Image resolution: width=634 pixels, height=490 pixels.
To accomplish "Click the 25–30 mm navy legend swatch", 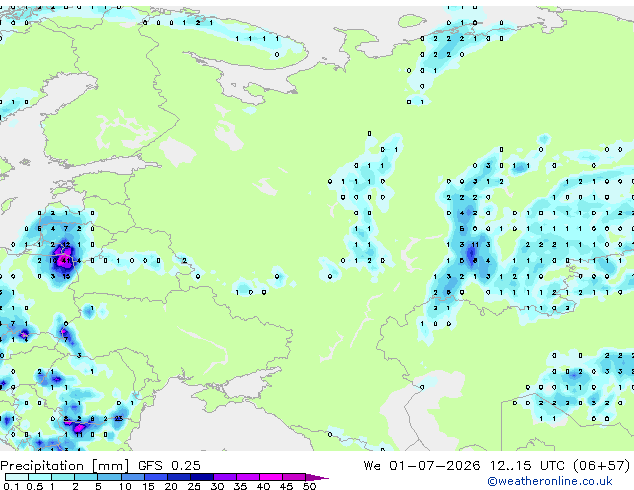I will point(201,477).
